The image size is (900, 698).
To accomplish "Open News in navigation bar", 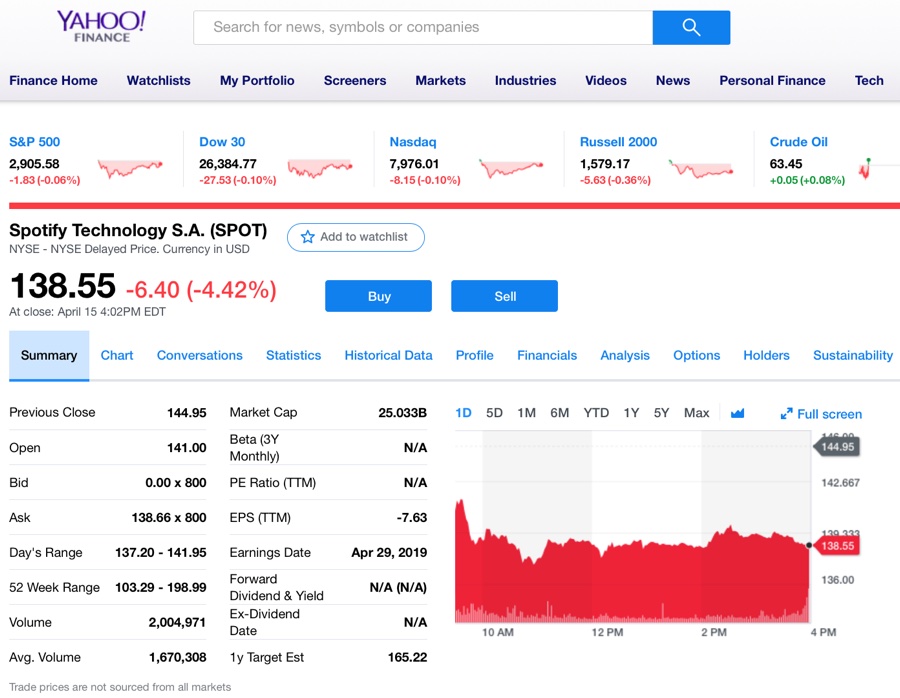I will click(x=673, y=80).
